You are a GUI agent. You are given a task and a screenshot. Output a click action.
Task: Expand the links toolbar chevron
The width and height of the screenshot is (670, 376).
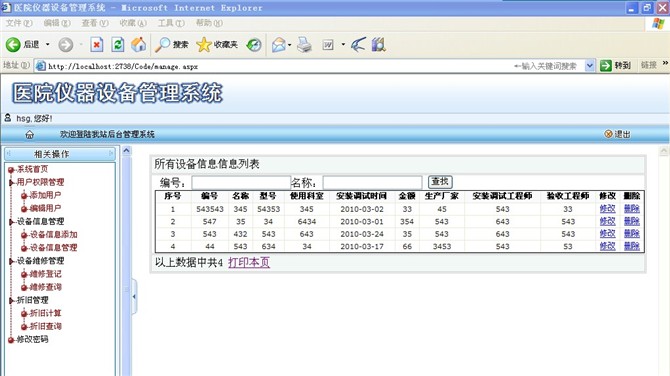click(x=665, y=64)
